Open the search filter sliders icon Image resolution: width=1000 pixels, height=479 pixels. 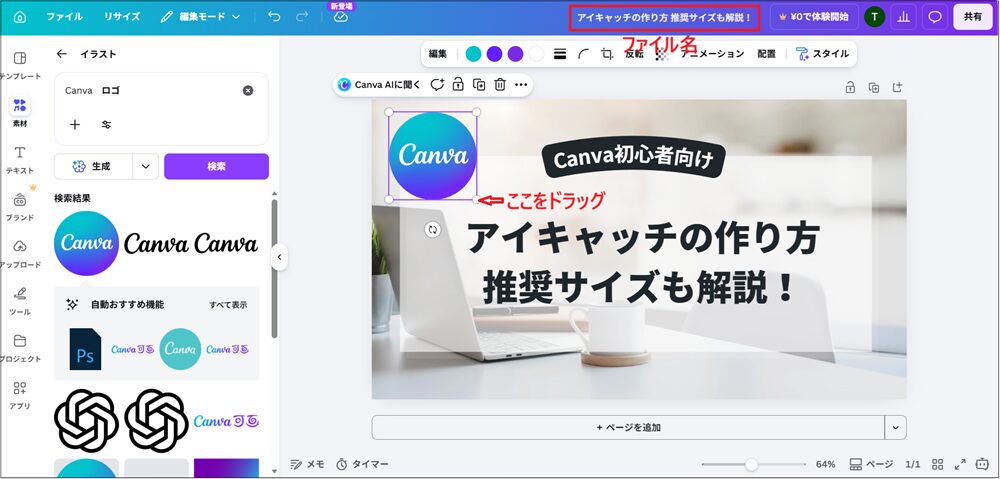coord(107,124)
